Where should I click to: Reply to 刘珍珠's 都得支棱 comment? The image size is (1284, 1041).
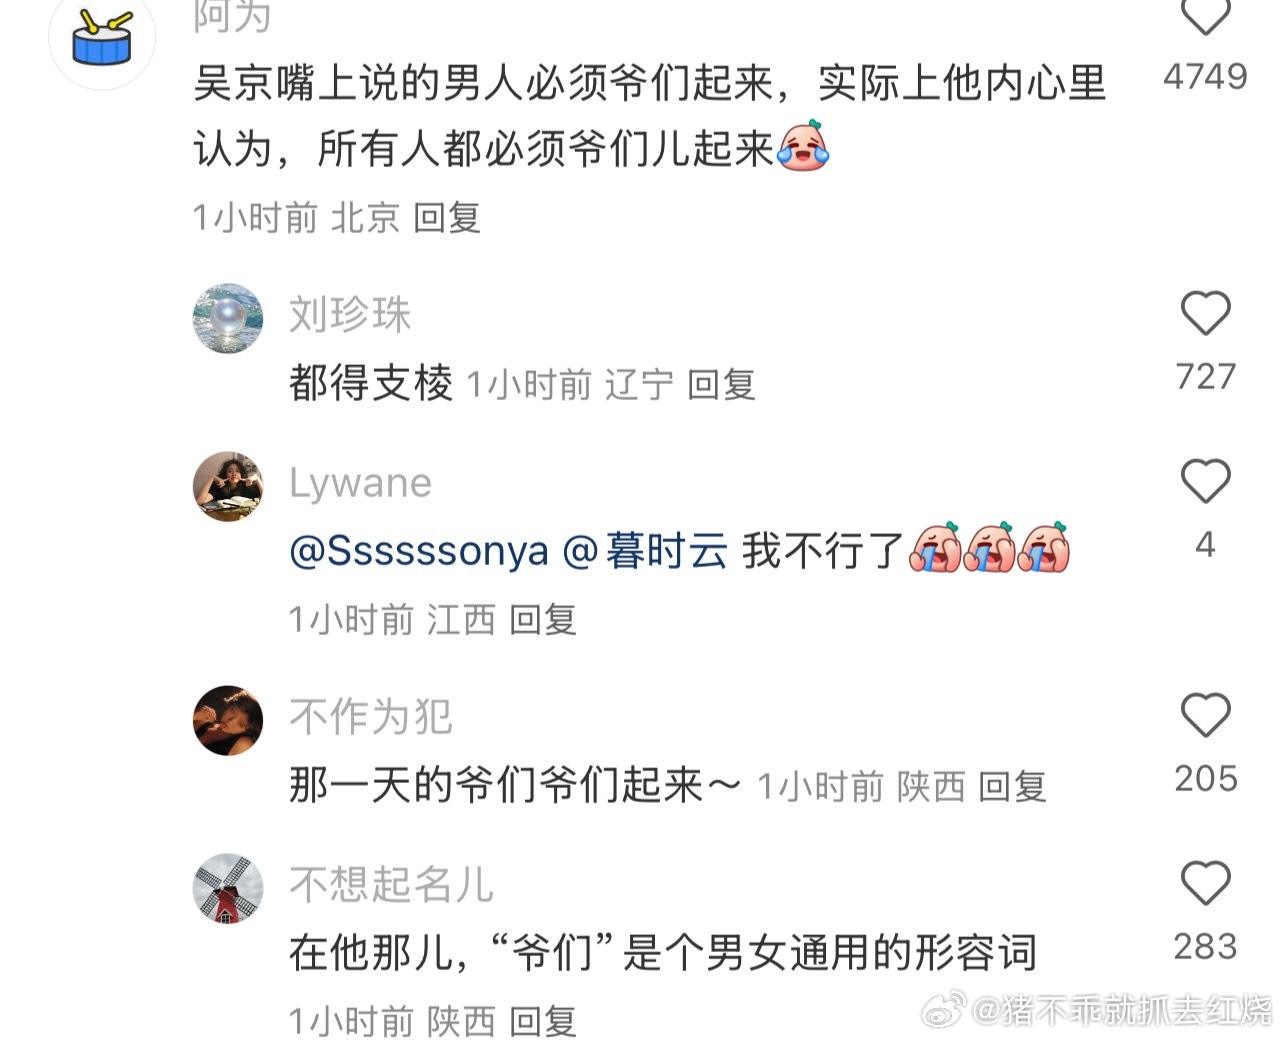click(721, 384)
